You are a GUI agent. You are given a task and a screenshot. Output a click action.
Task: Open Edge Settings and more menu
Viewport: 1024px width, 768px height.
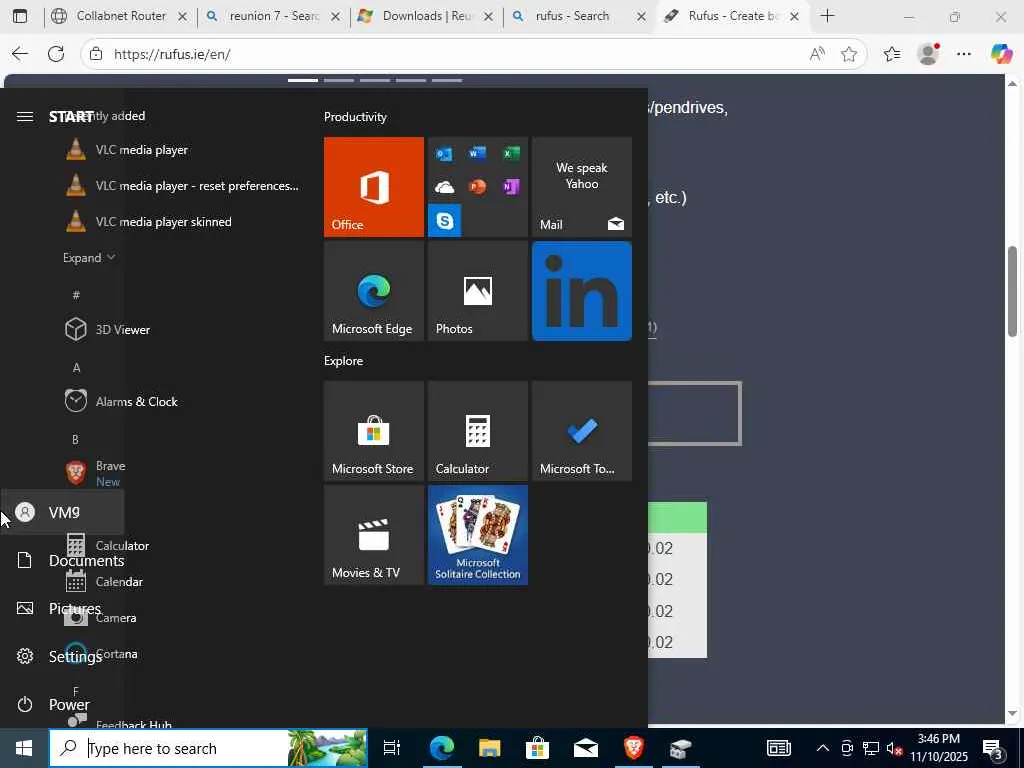(x=964, y=54)
